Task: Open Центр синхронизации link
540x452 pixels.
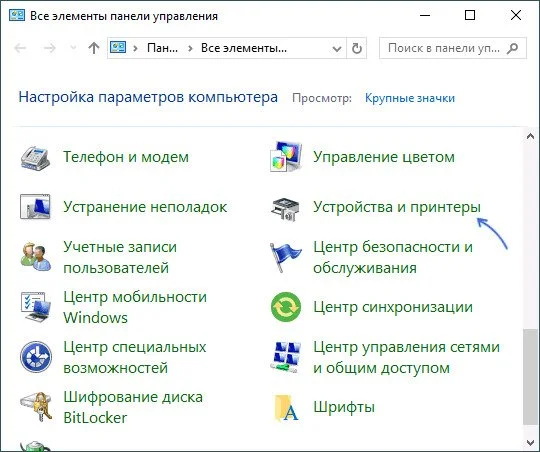Action: point(393,307)
